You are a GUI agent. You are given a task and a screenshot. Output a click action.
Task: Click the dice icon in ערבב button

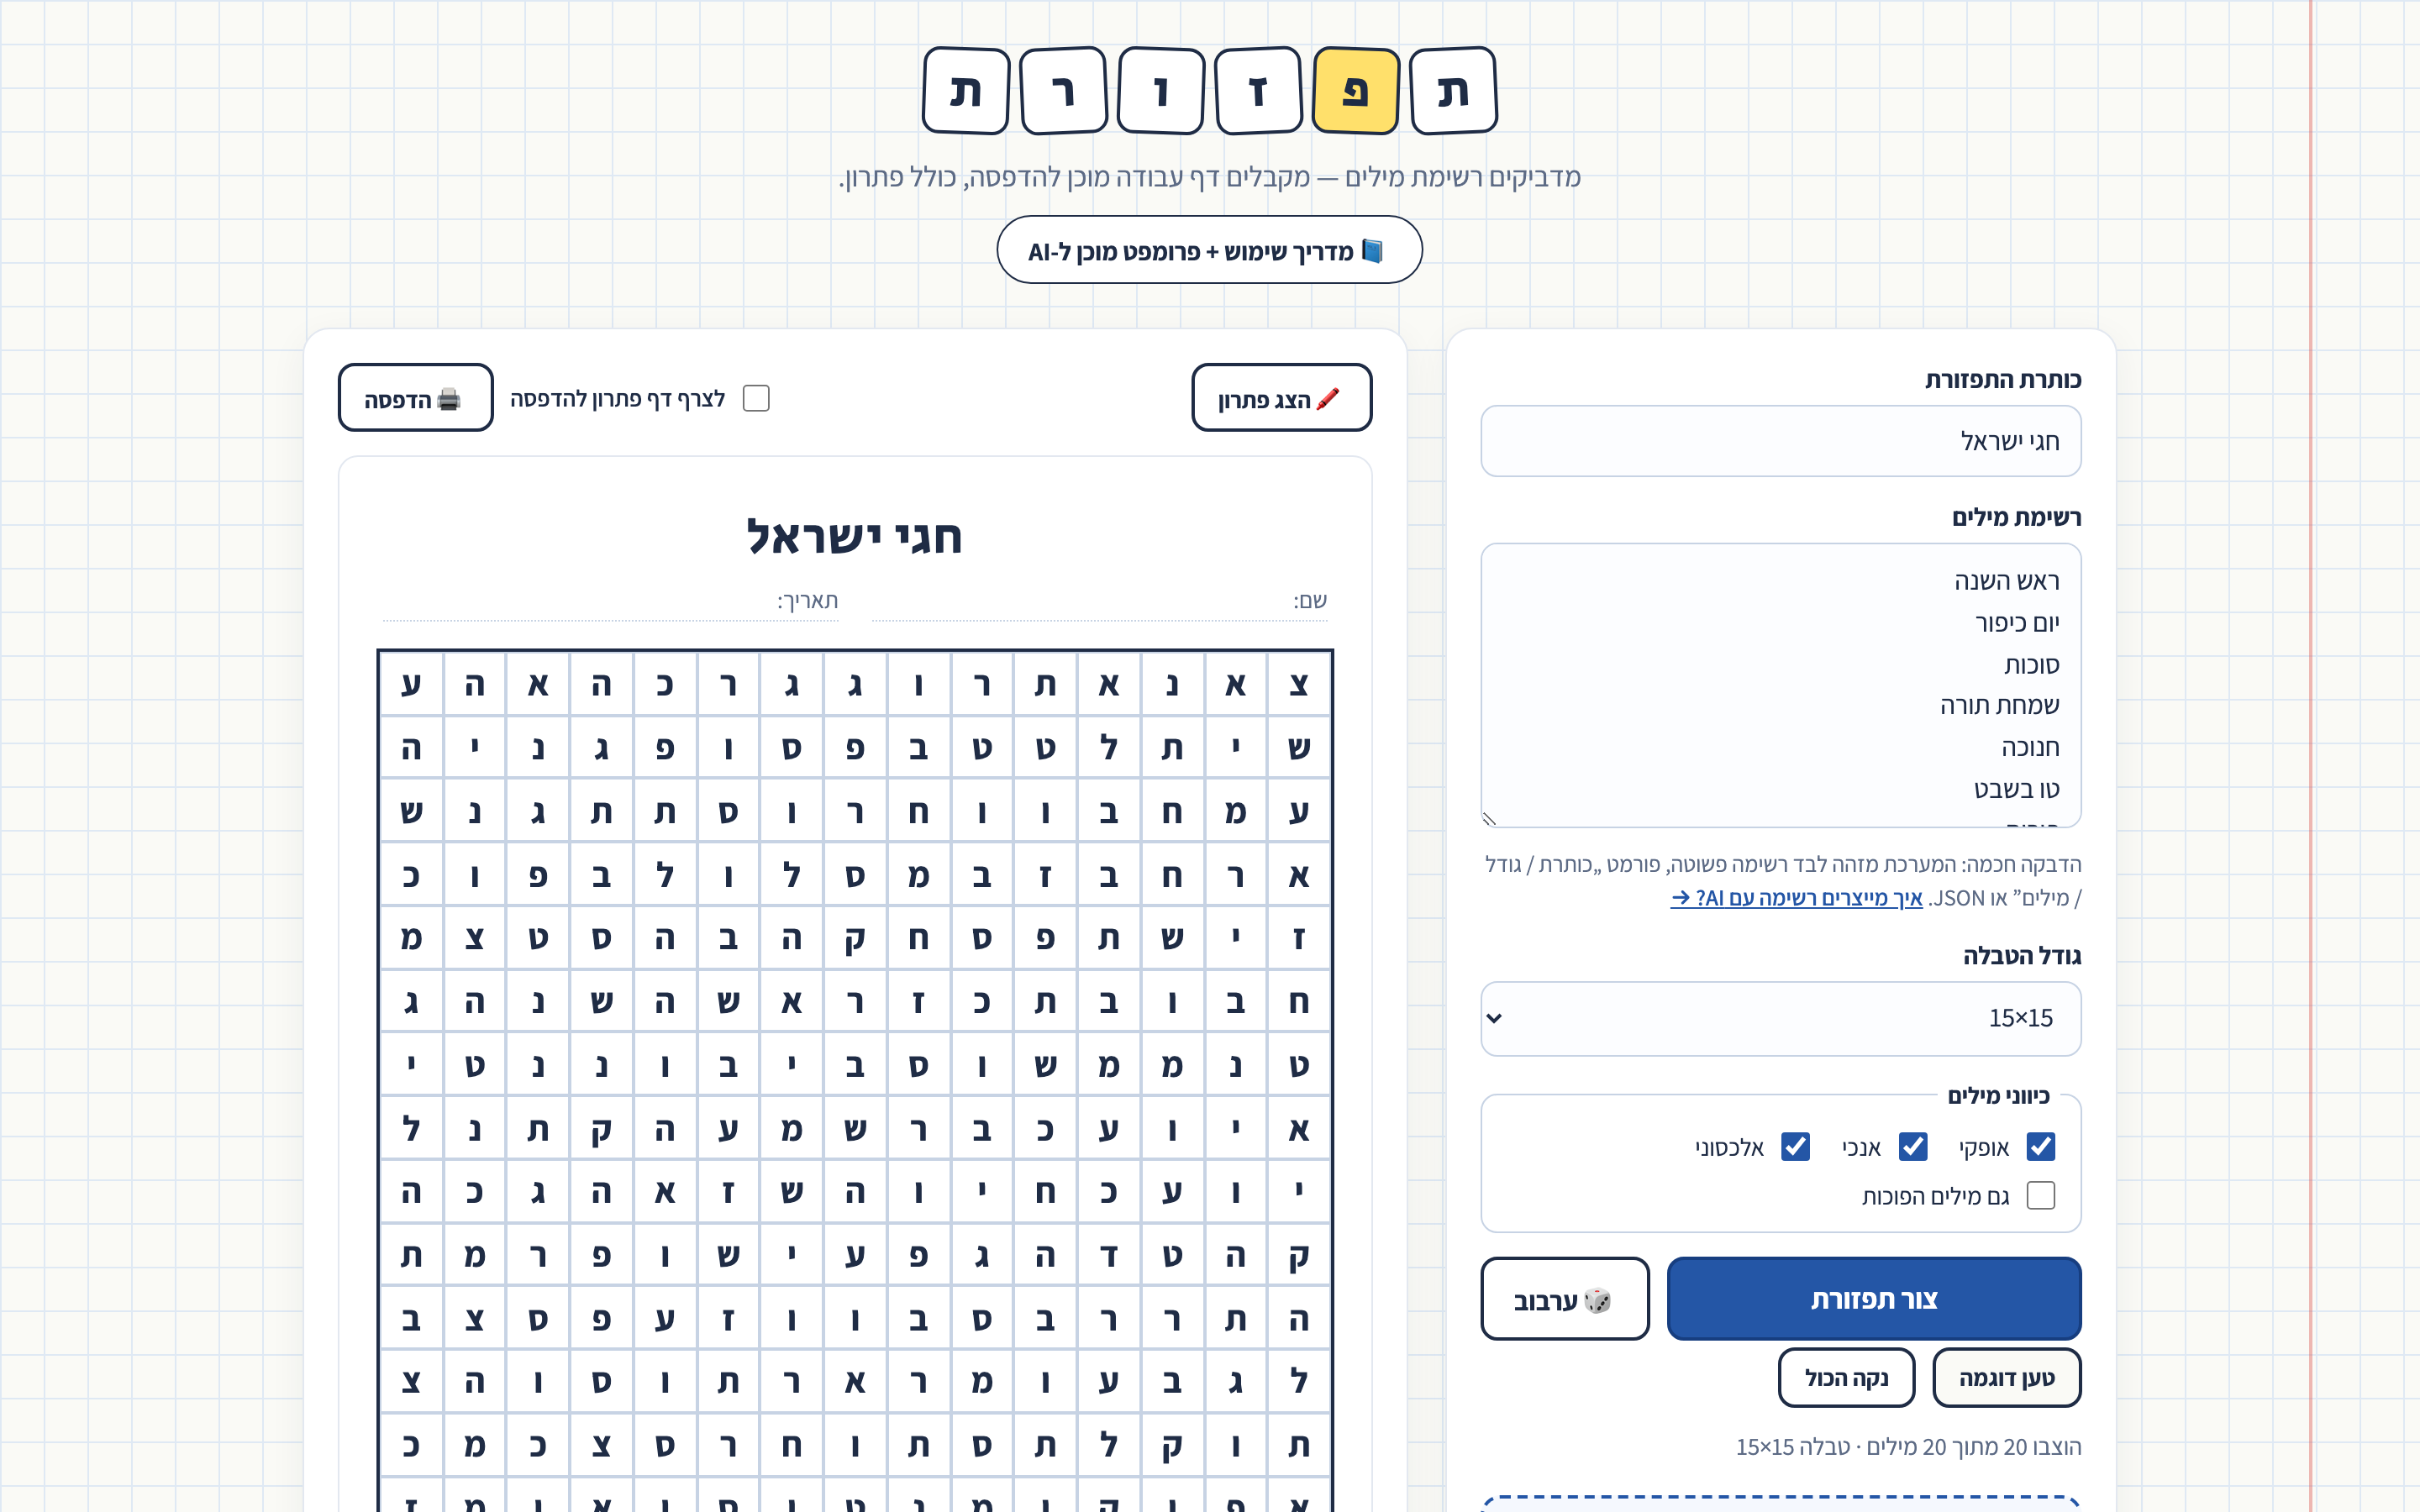(1597, 1300)
